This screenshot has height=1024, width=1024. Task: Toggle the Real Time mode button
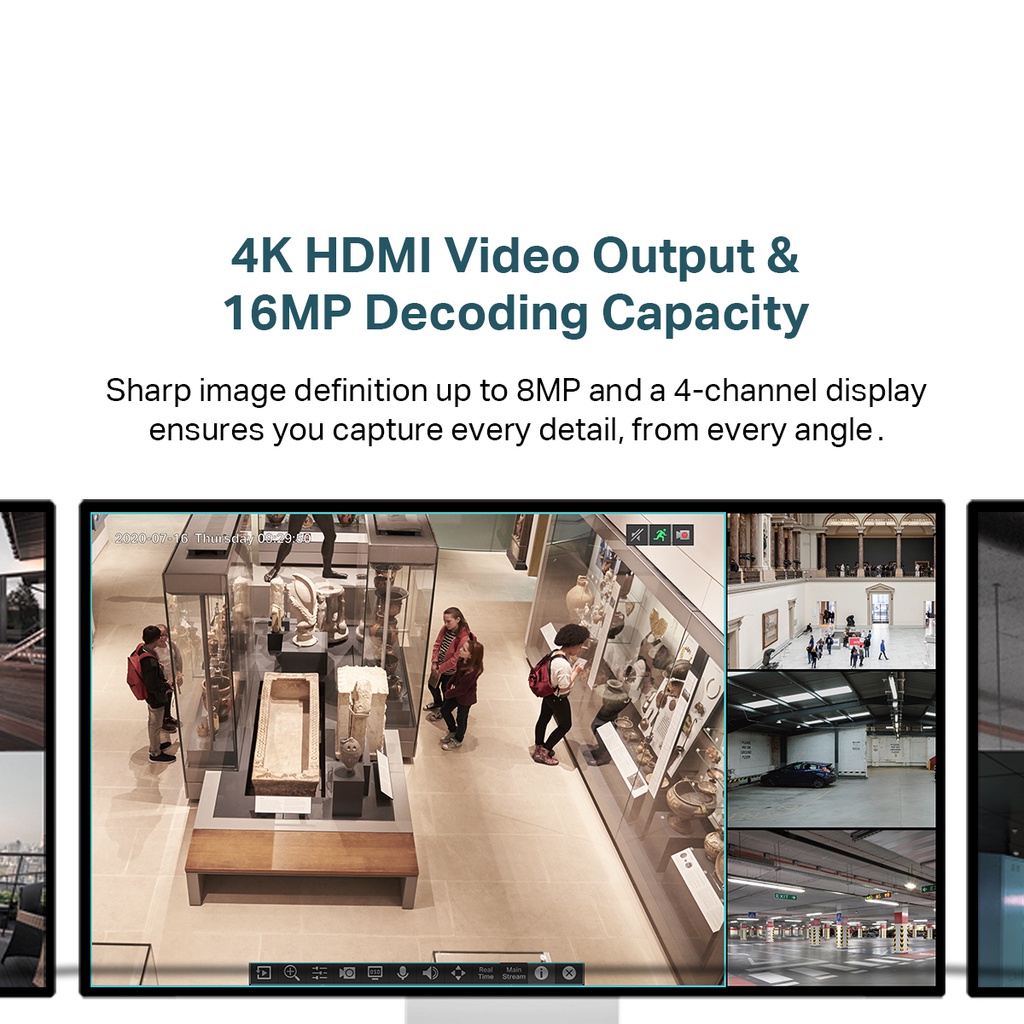(x=486, y=973)
